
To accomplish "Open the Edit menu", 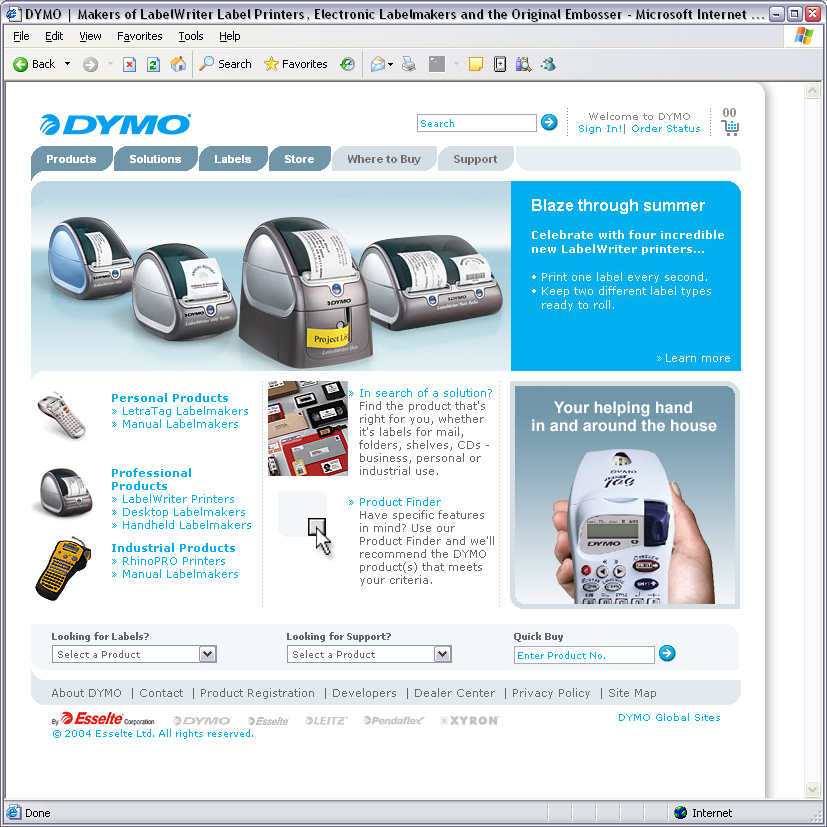I will click(x=54, y=36).
